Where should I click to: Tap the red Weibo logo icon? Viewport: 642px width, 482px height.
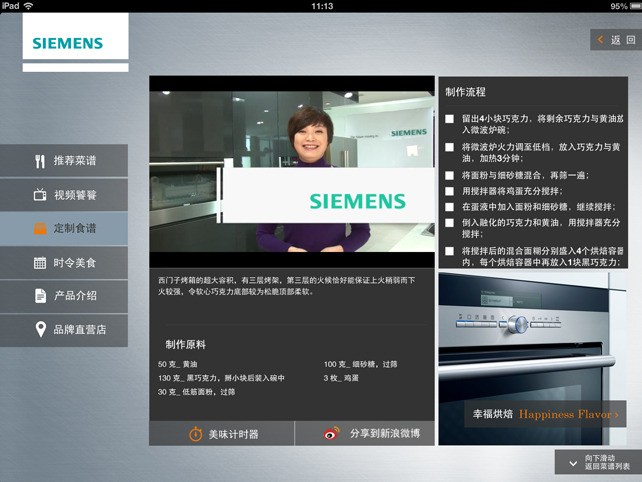[332, 434]
